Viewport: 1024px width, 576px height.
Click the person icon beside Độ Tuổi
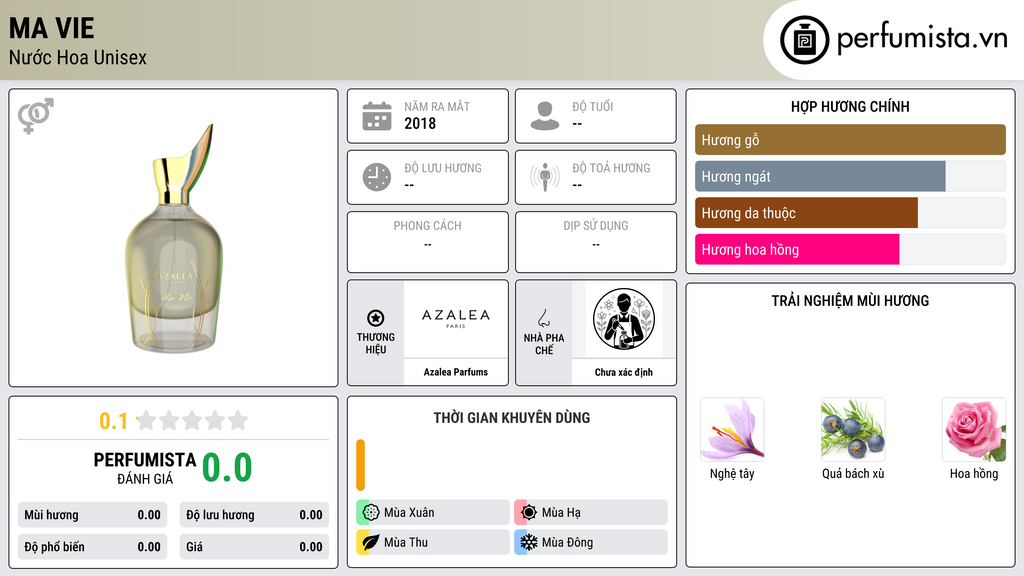(x=545, y=116)
